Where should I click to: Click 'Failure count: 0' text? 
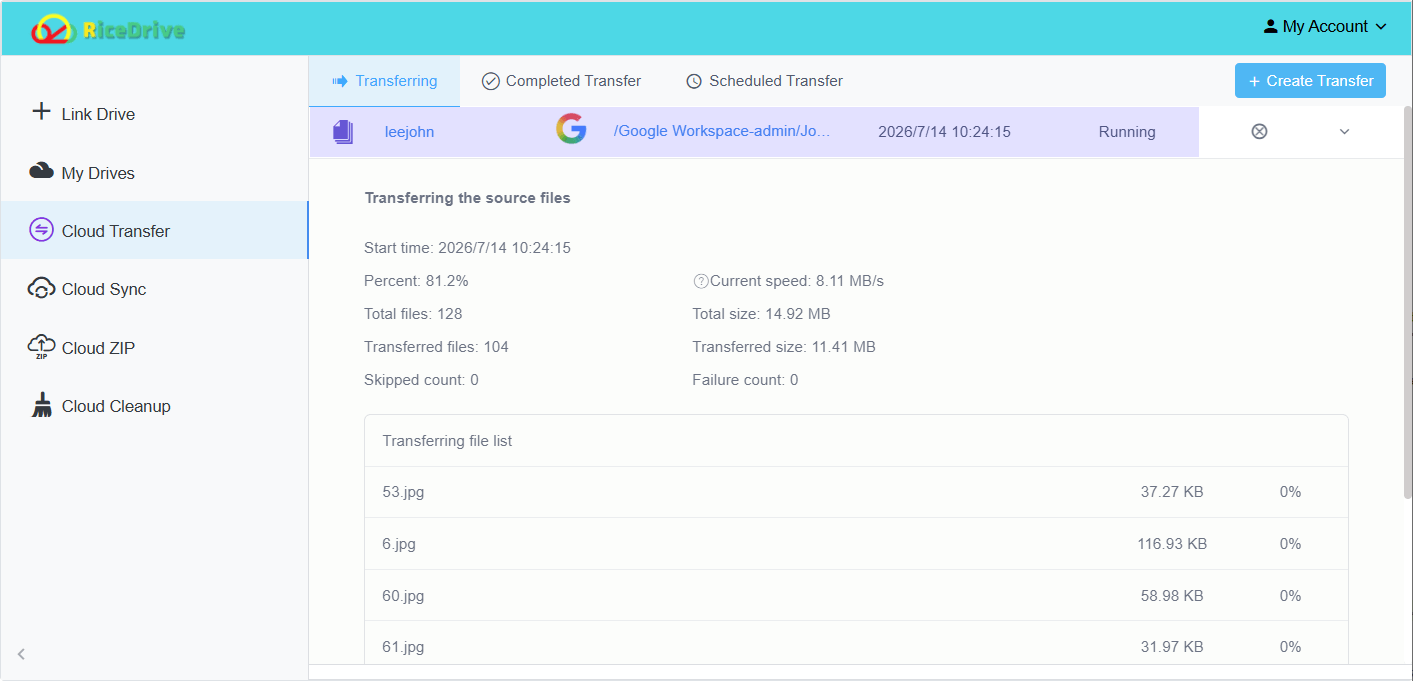[745, 380]
